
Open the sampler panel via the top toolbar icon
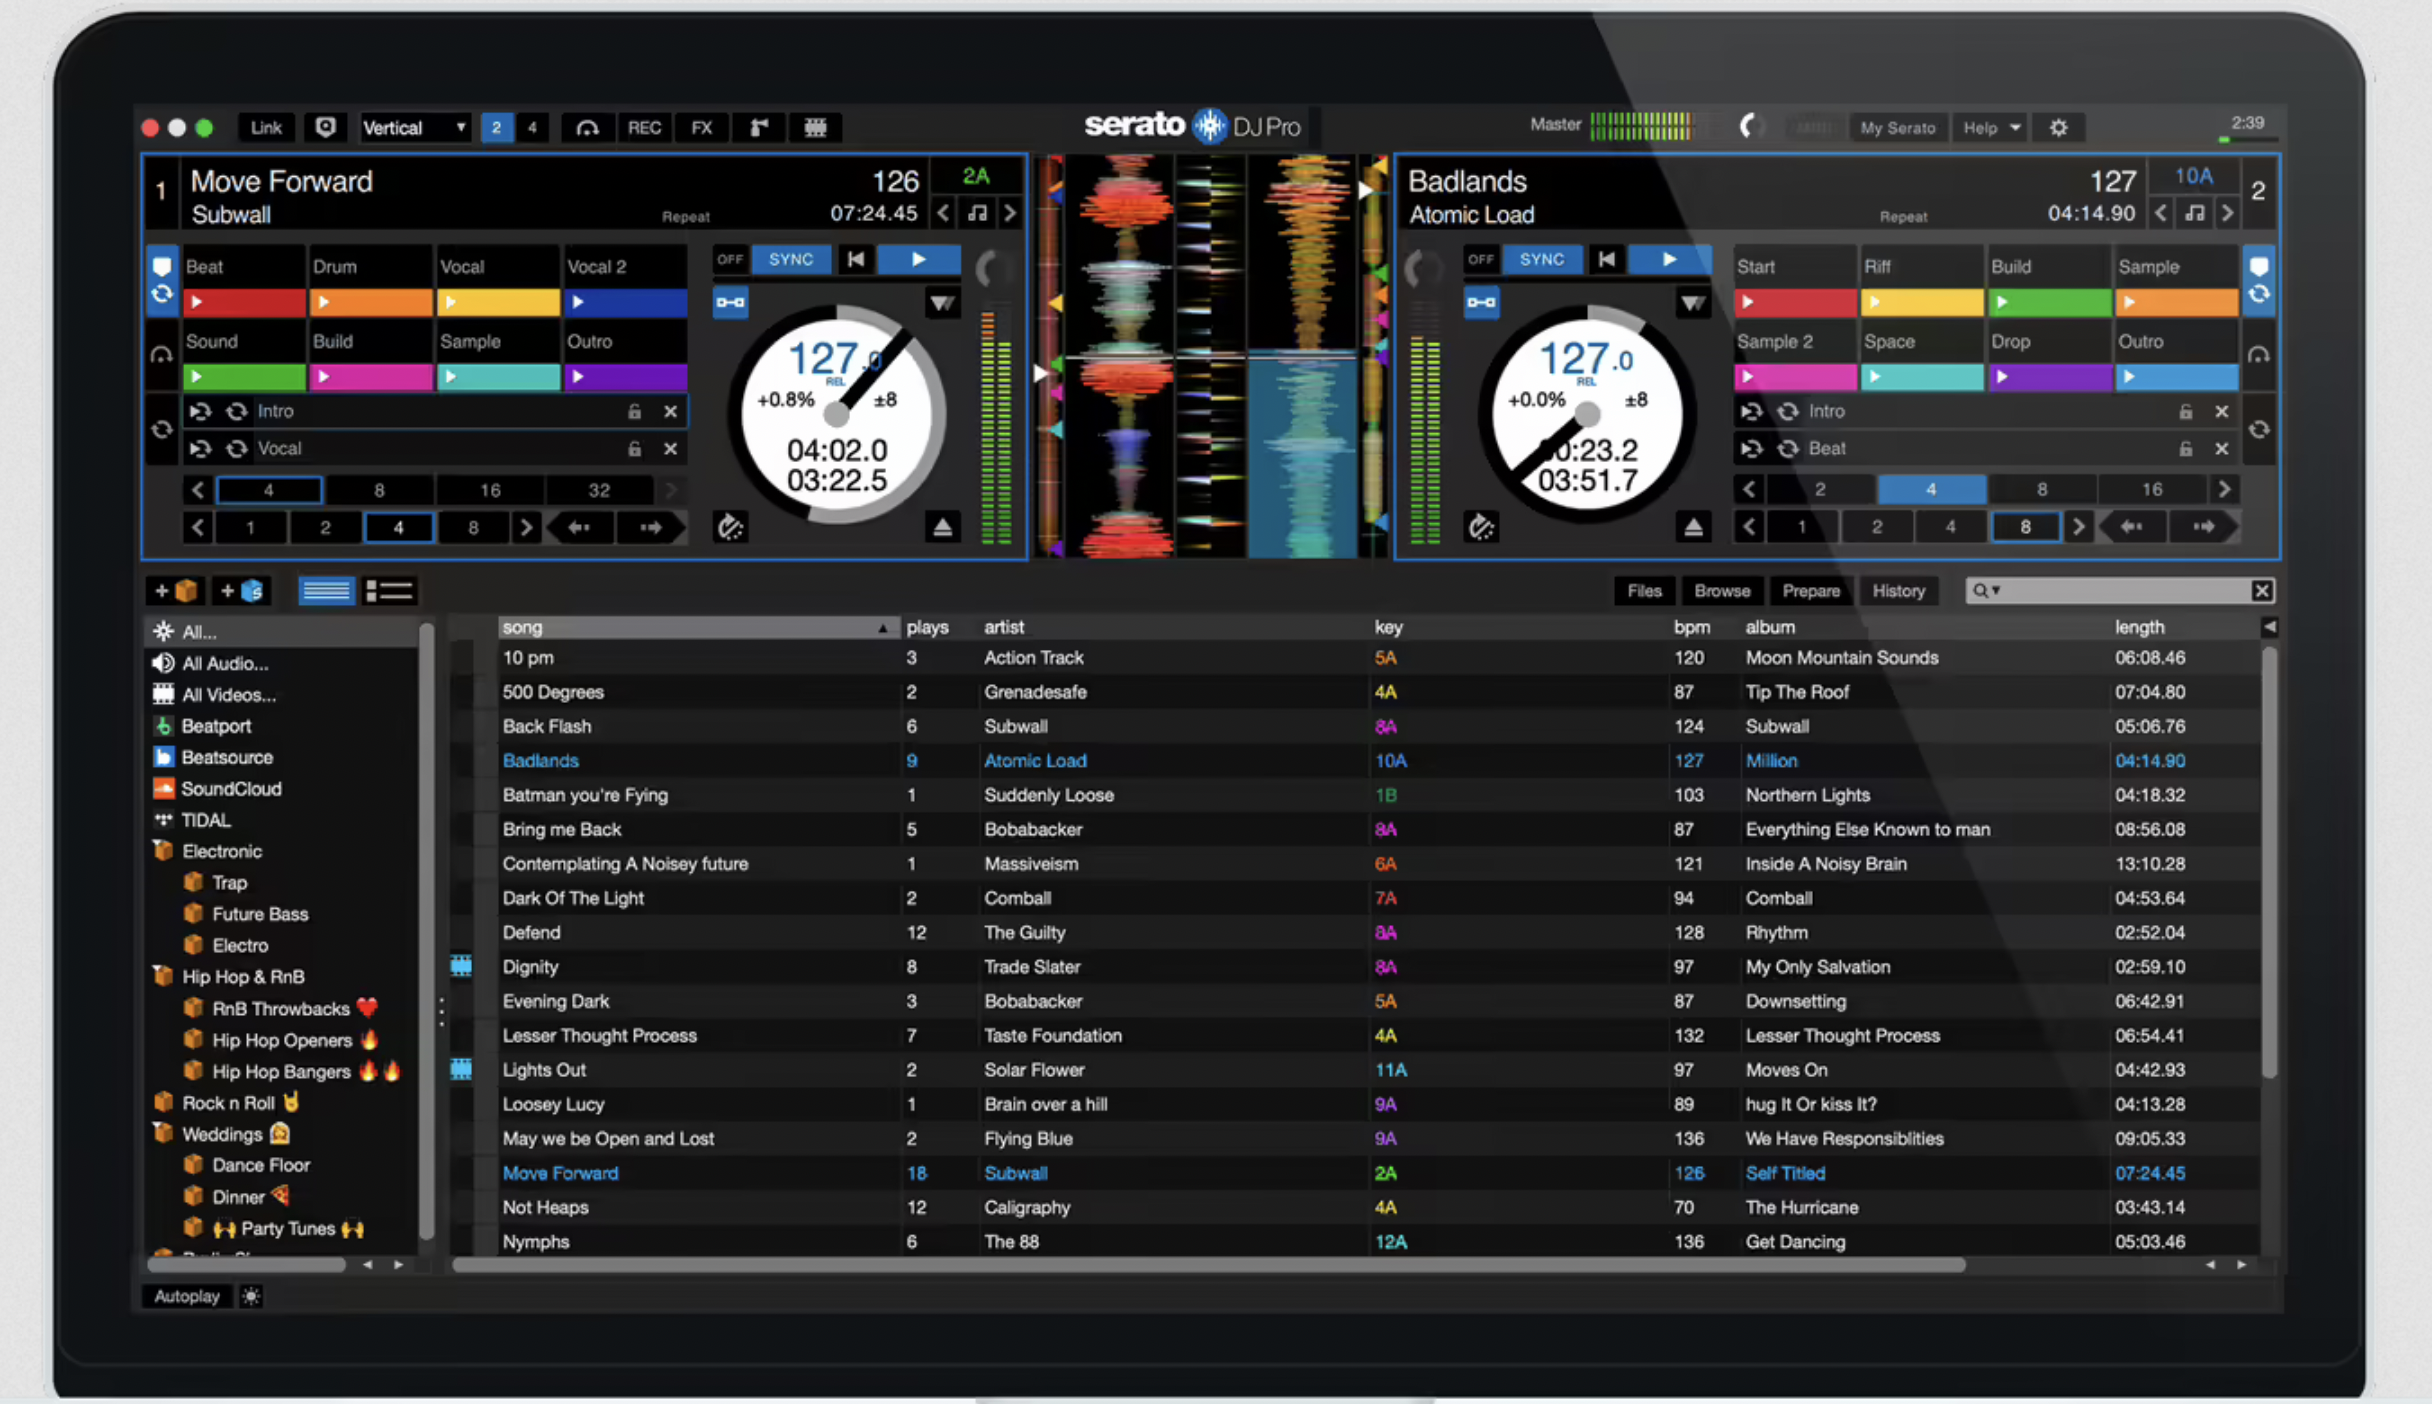click(x=815, y=127)
